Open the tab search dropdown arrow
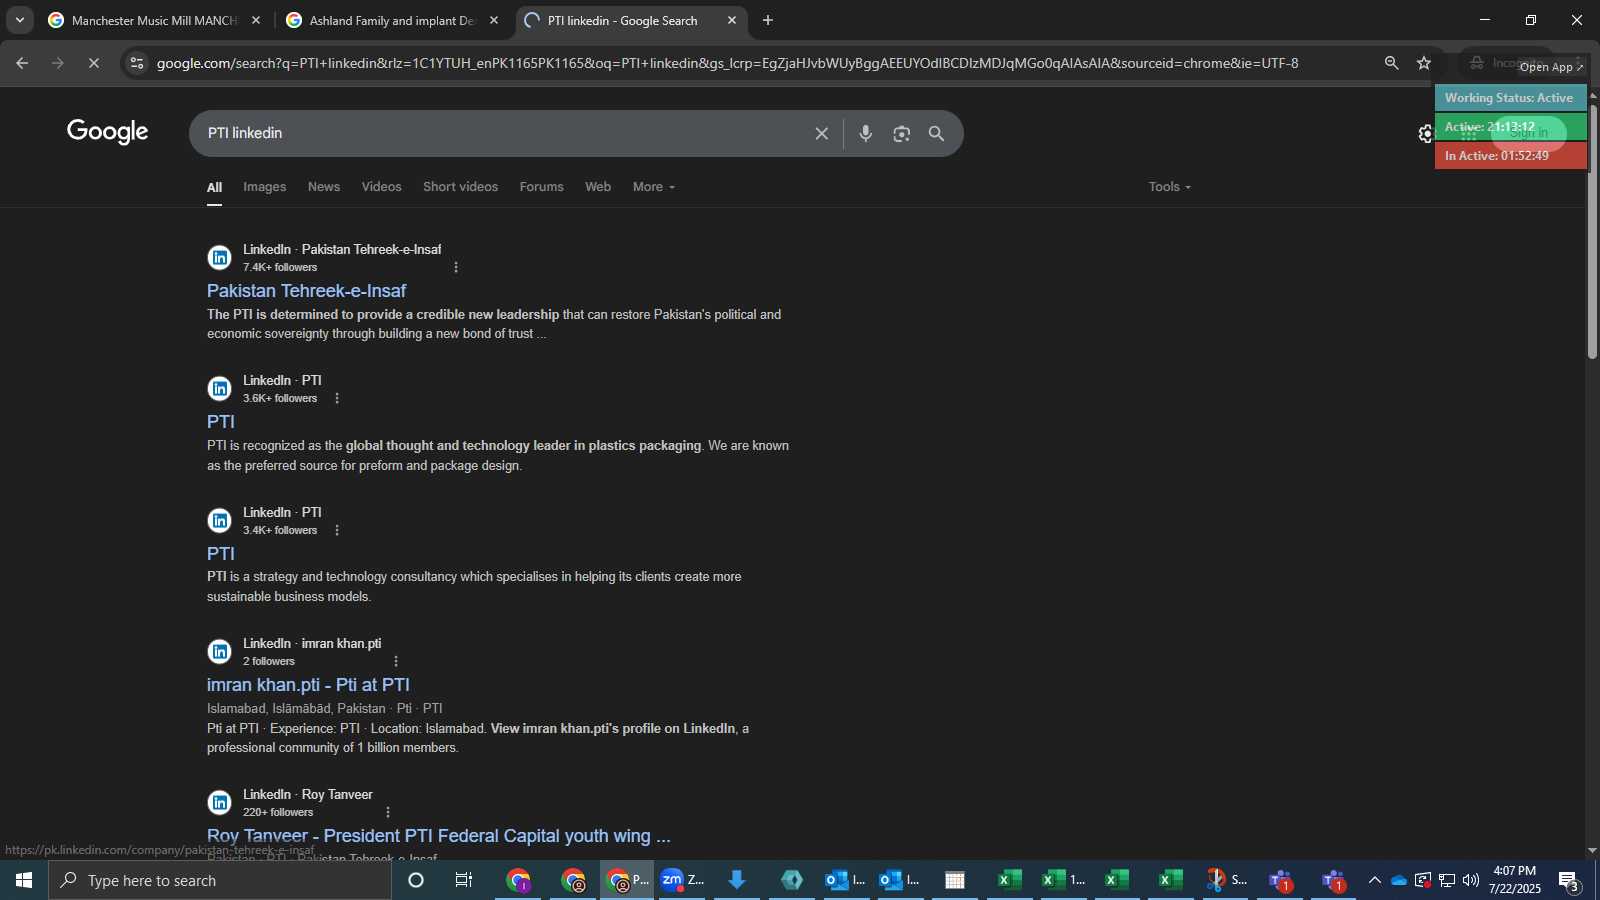The image size is (1600, 900). (19, 20)
